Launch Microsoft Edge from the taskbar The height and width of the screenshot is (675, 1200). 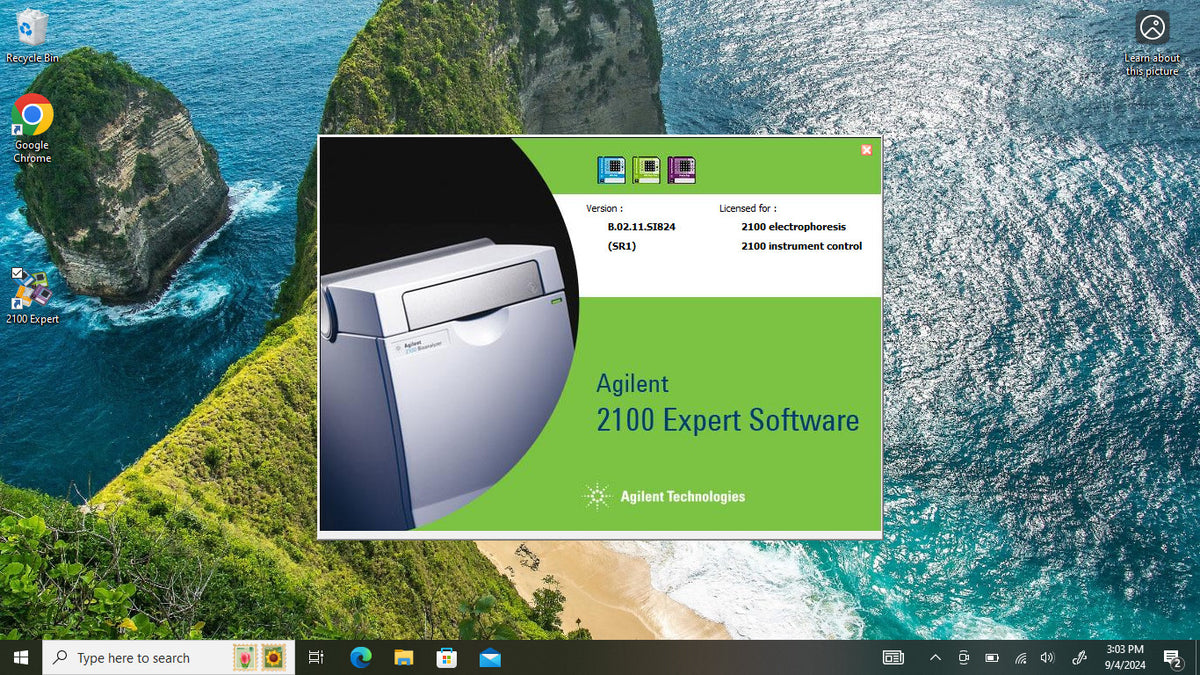click(x=361, y=657)
